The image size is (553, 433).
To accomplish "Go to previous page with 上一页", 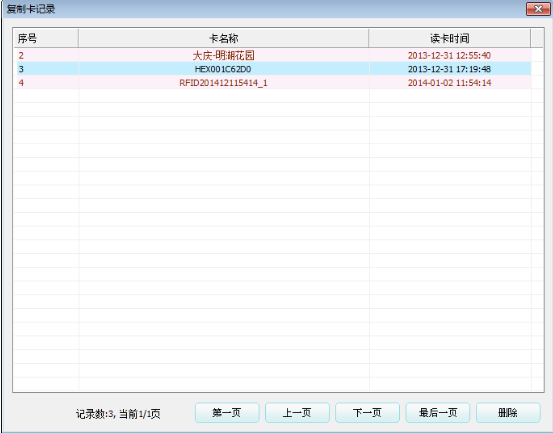I will [x=297, y=412].
